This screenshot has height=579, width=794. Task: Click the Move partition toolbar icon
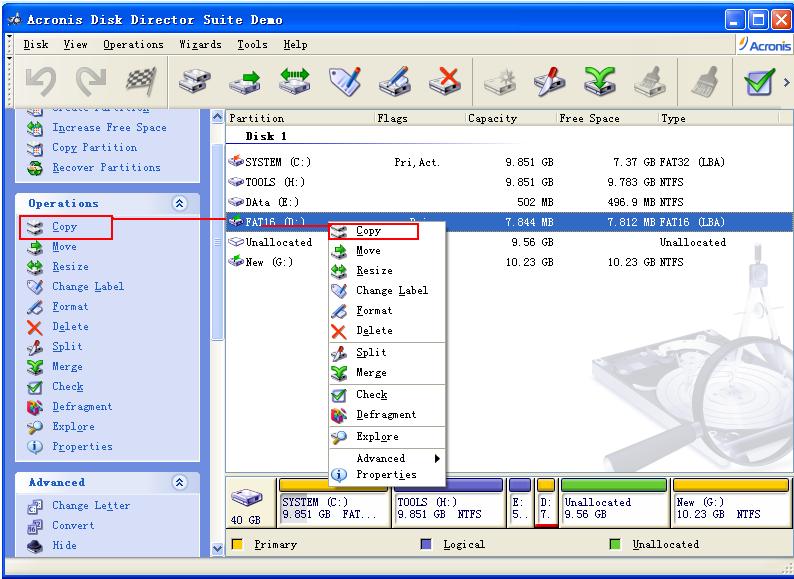coord(244,81)
